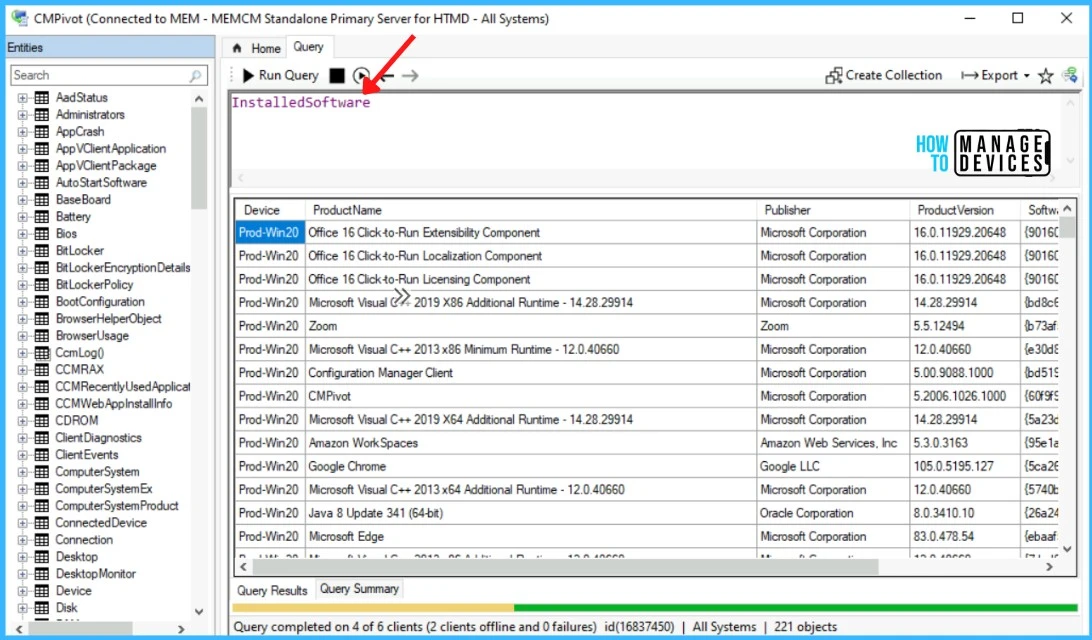
Task: Click the table icon beside Device
Action: click(x=42, y=591)
